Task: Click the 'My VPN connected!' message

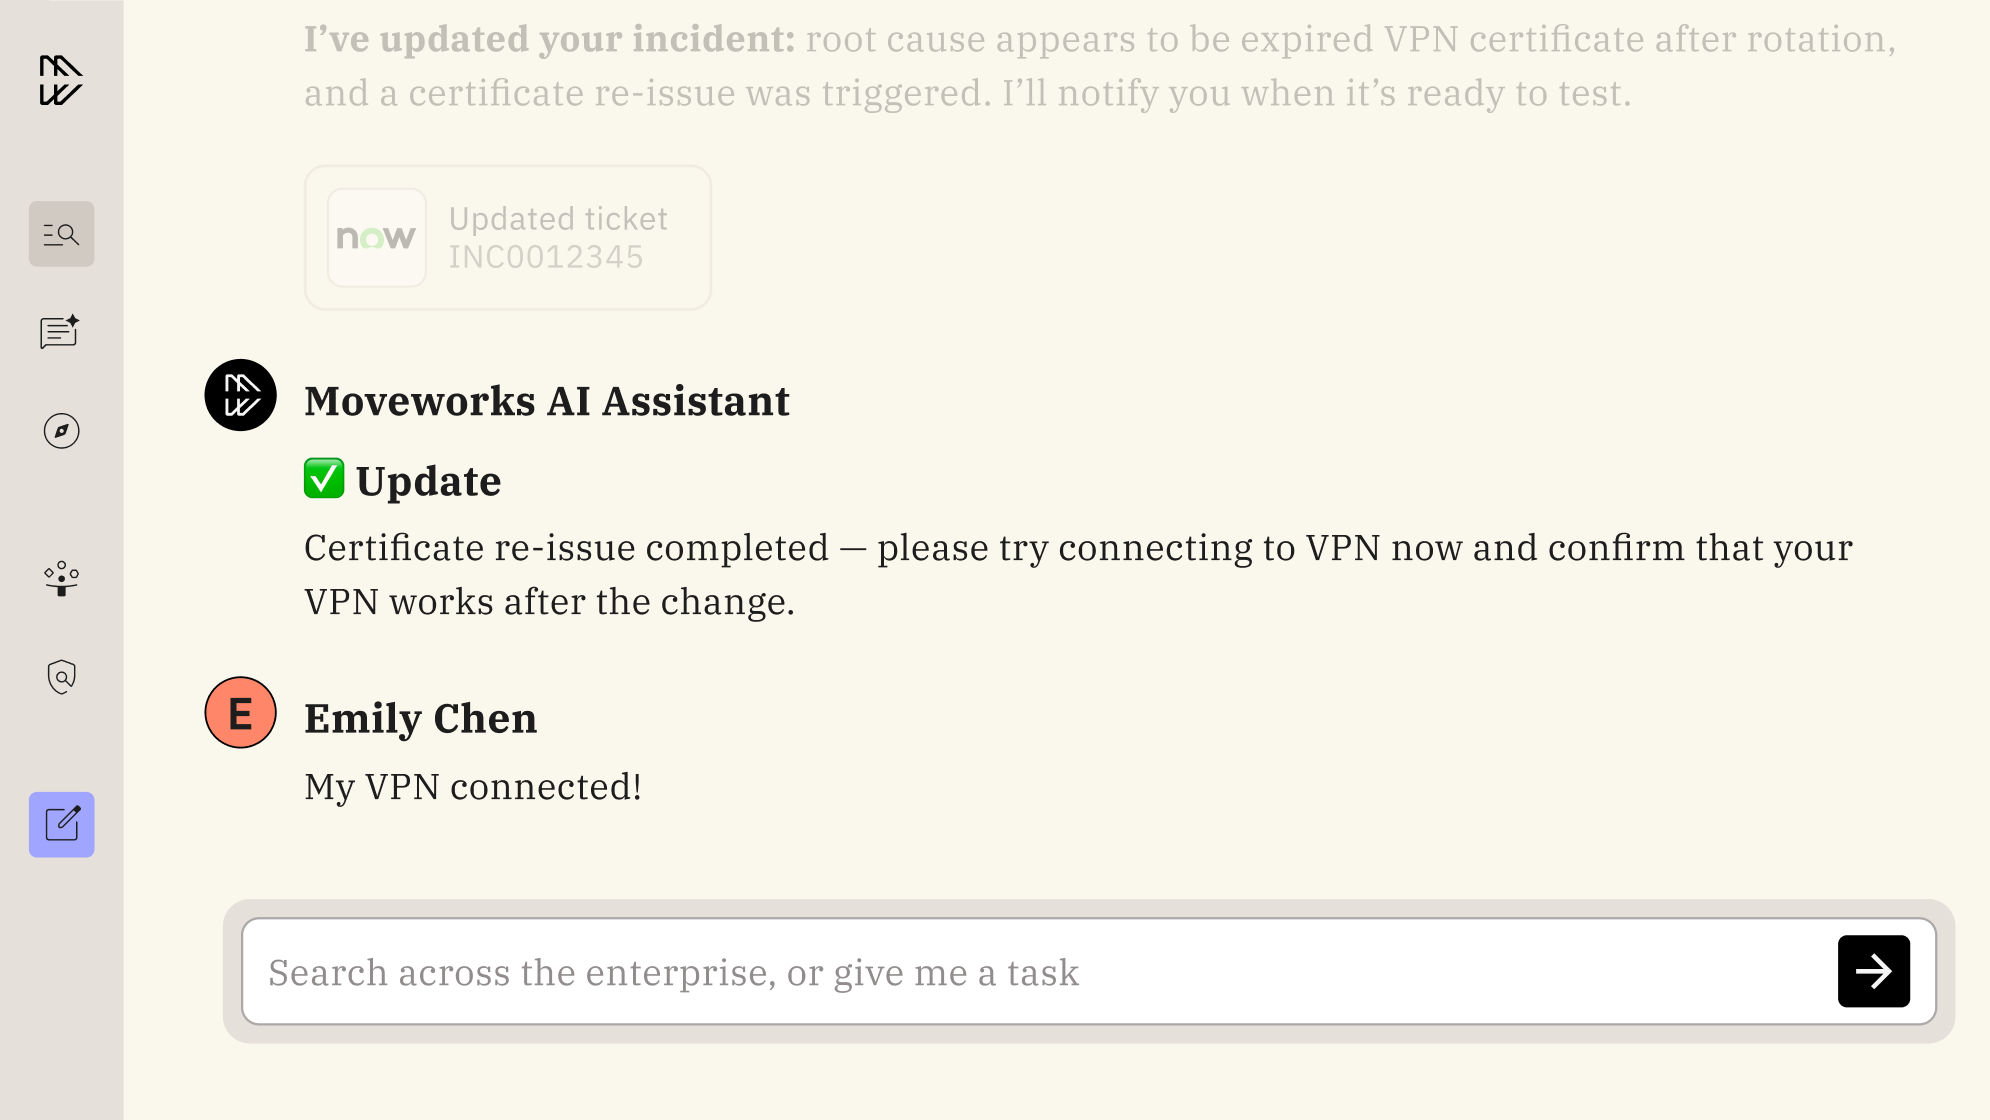Action: coord(473,787)
